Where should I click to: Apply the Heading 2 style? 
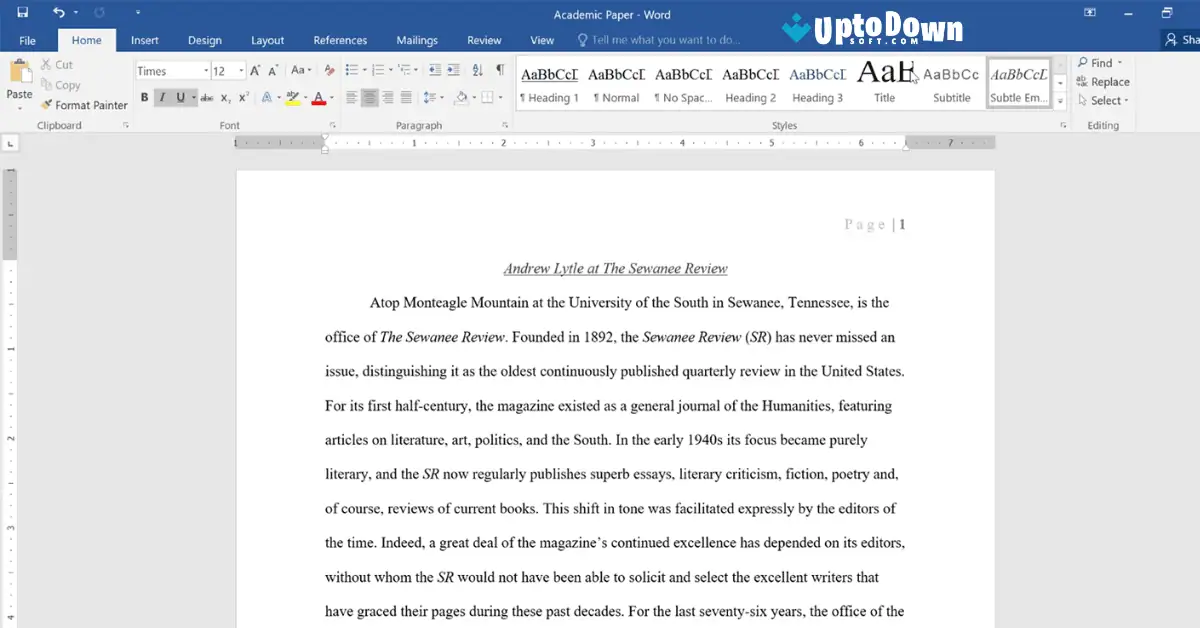(x=750, y=83)
